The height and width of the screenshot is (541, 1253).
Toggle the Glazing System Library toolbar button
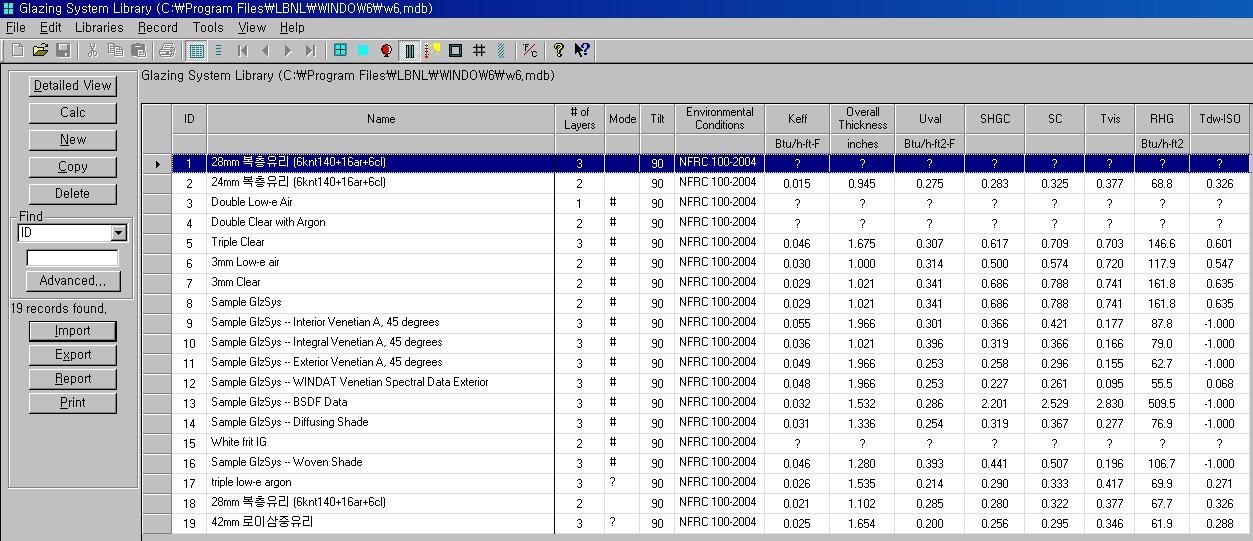(x=409, y=50)
